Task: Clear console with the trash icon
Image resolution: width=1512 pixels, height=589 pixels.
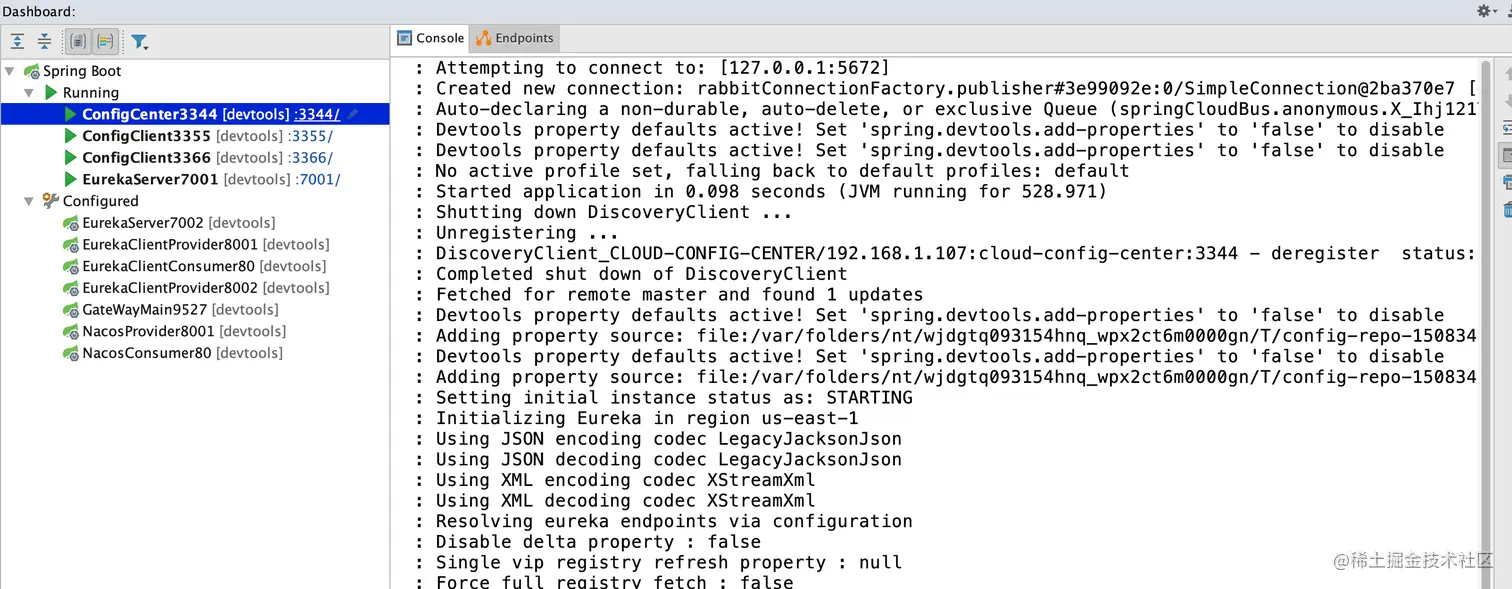Action: coord(1507,209)
